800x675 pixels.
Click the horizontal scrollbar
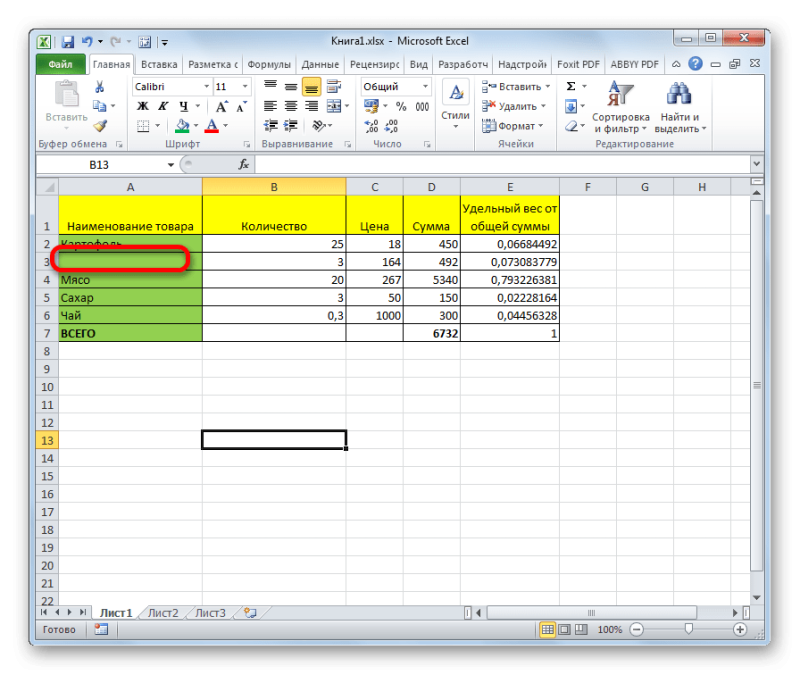tap(591, 613)
